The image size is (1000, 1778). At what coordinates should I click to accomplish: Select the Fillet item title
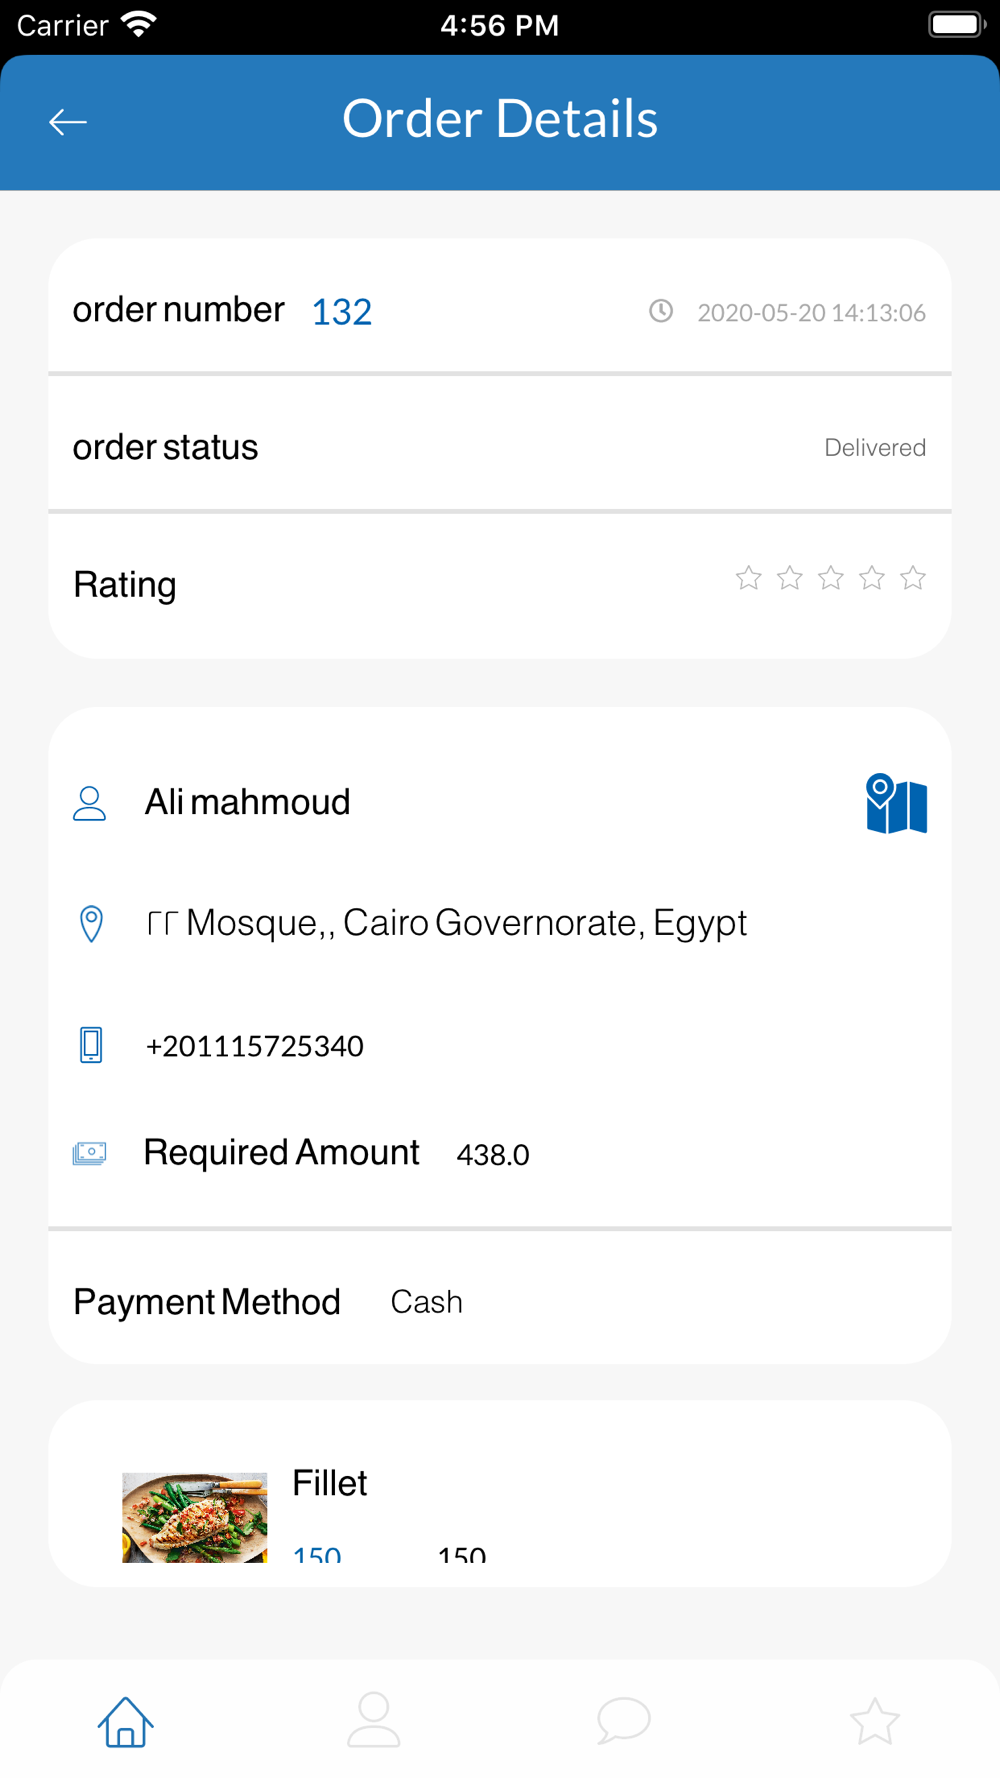(329, 1483)
